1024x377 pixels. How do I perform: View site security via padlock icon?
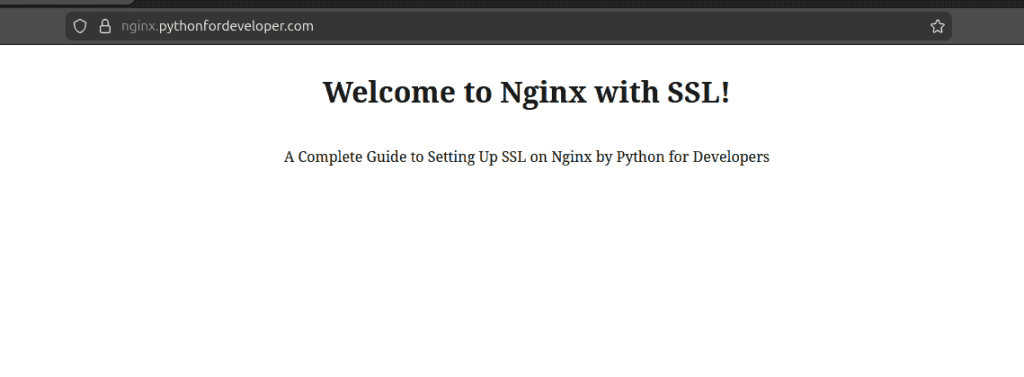(104, 26)
